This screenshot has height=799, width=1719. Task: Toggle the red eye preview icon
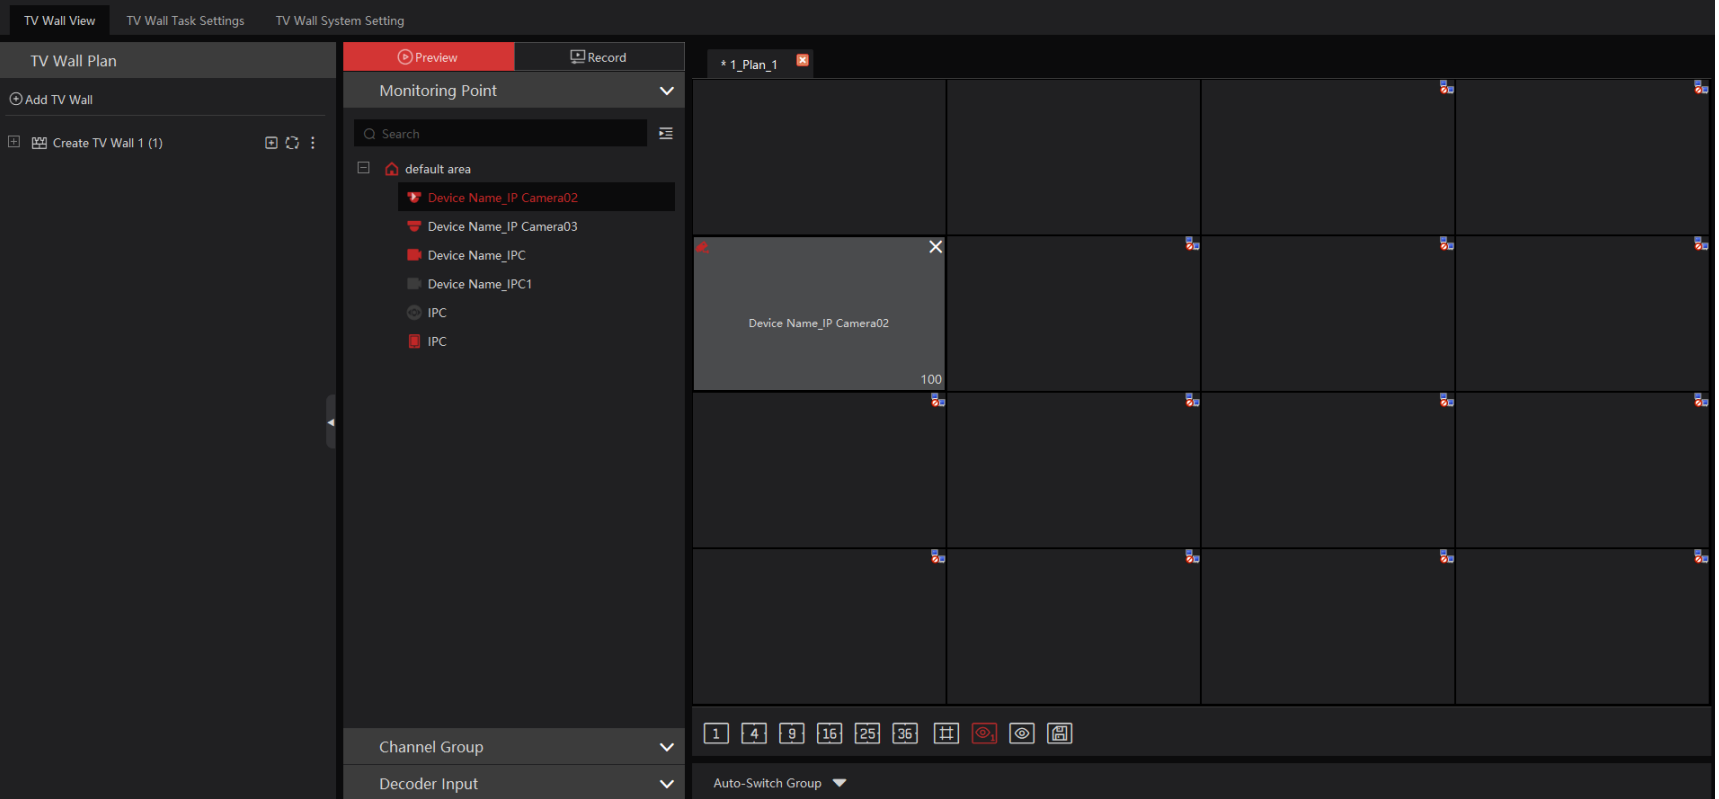tap(984, 734)
